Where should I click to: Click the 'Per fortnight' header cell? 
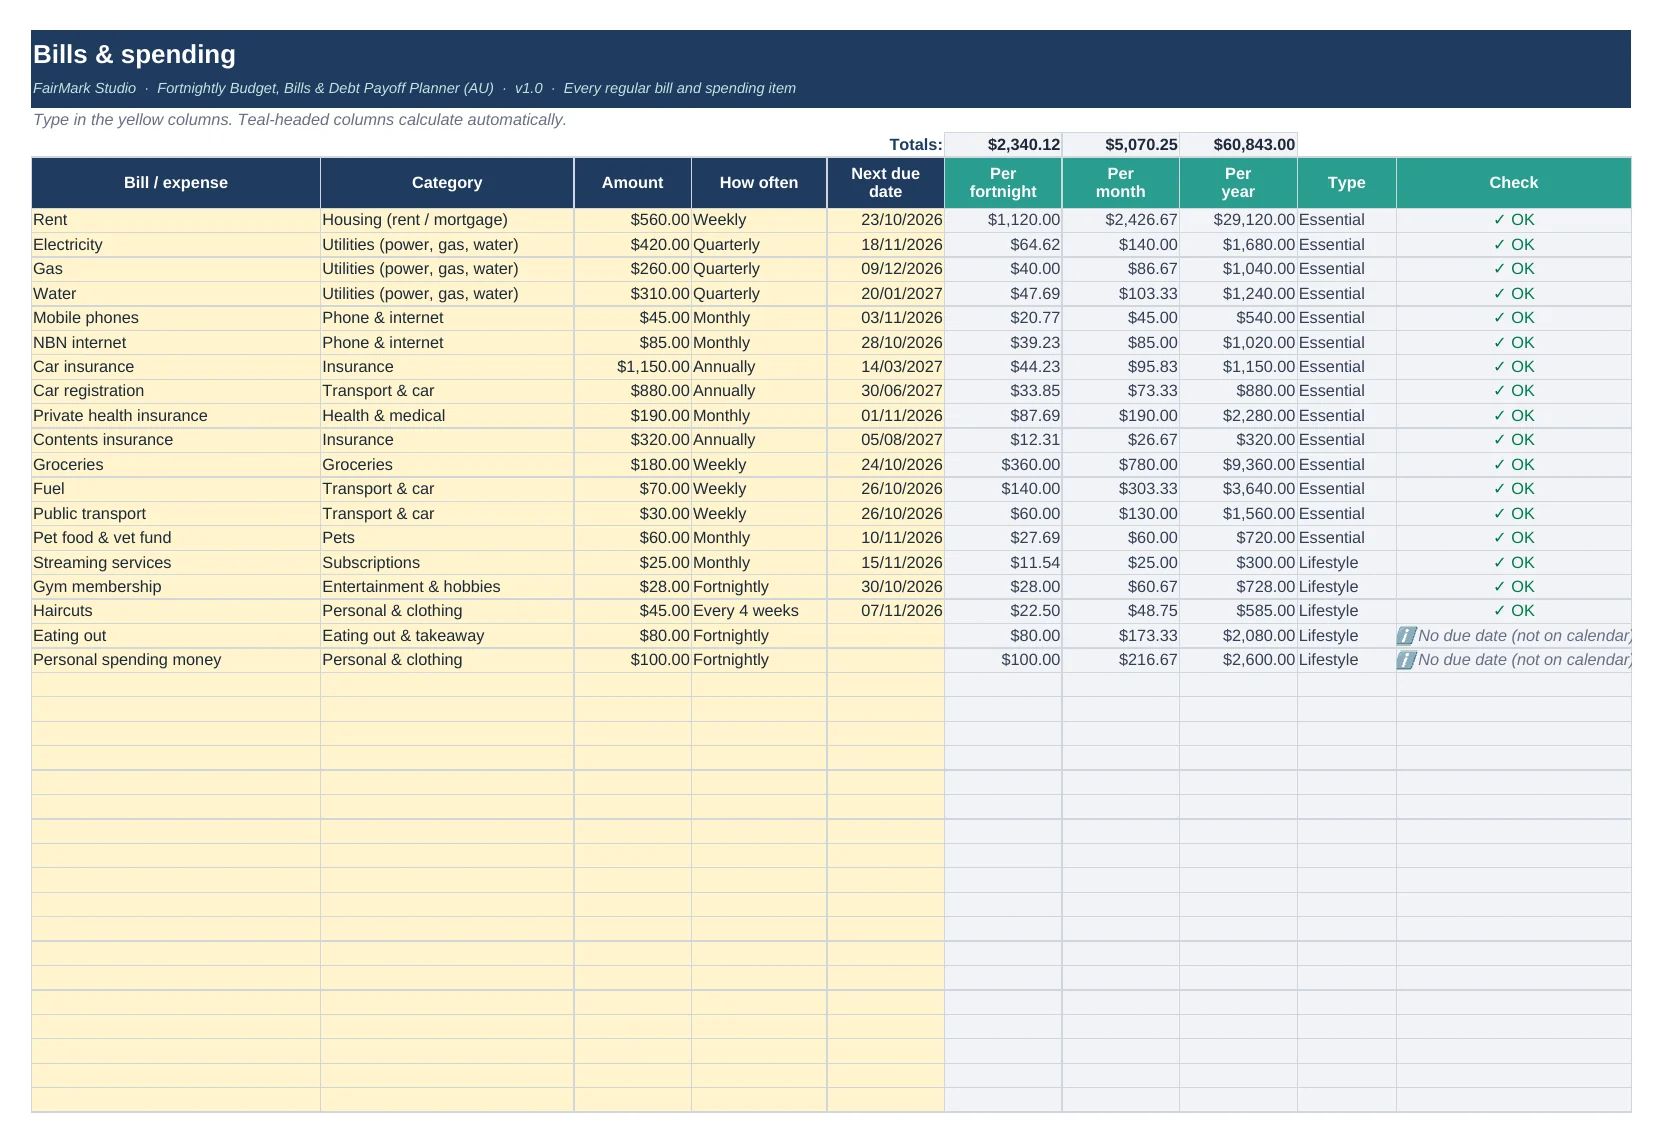1003,183
